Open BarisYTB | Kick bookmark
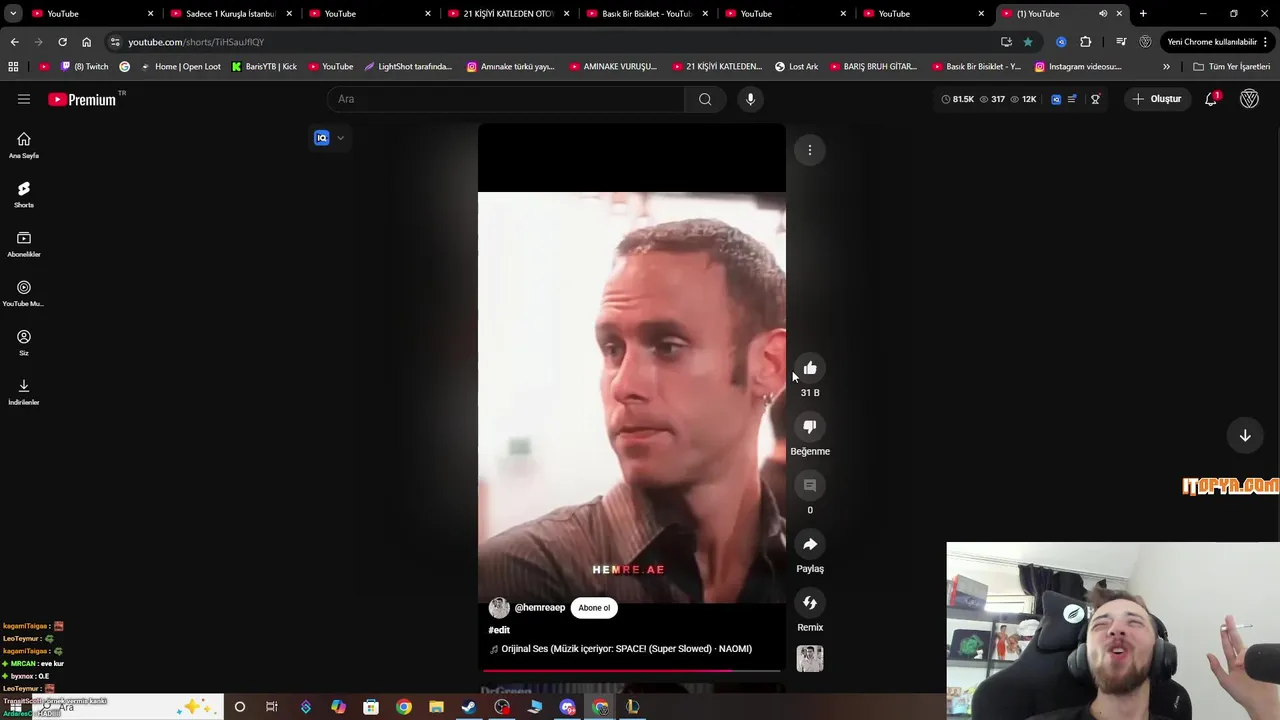 pos(264,67)
